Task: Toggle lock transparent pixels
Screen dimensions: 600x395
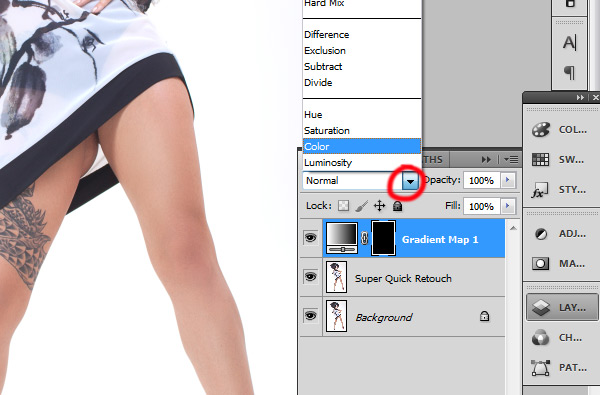Action: point(343,206)
